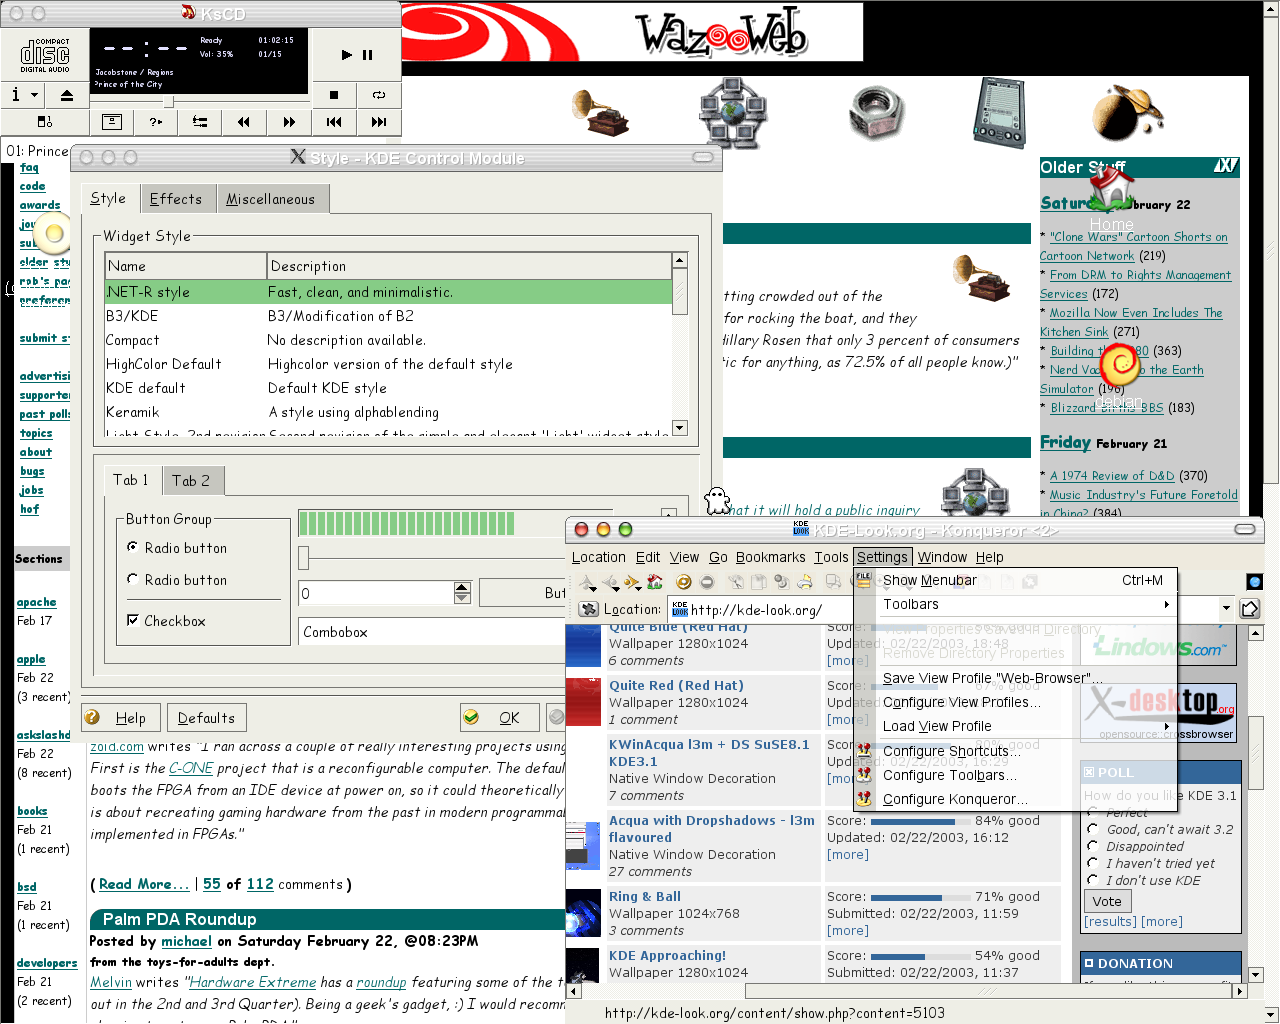
Task: Click the Go button beside Konqueror location bar
Action: pos(1250,608)
